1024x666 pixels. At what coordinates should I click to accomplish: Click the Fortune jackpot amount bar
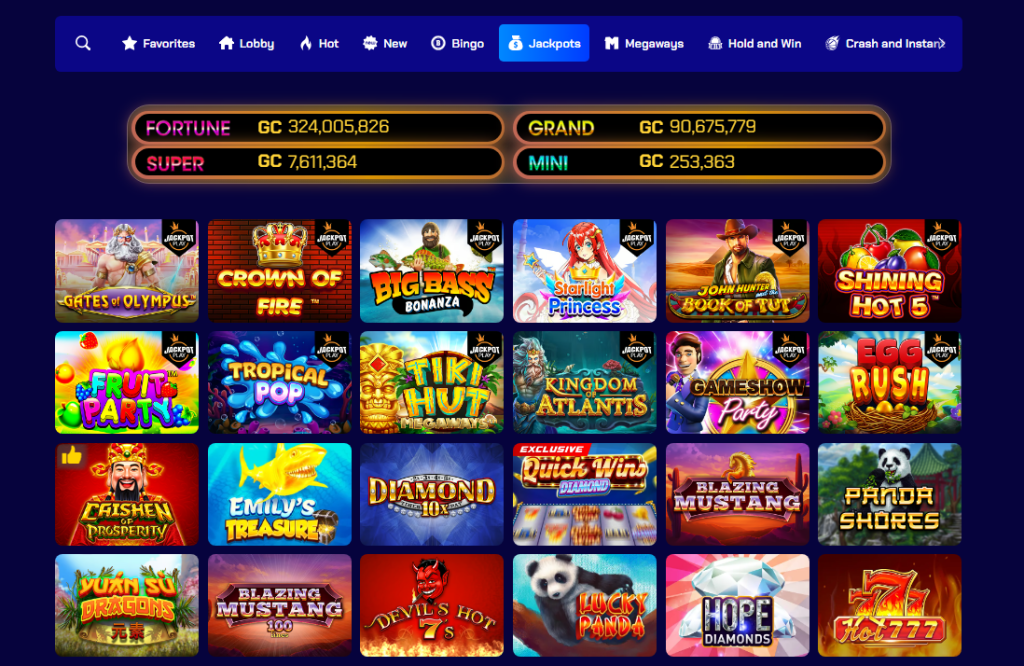click(318, 127)
